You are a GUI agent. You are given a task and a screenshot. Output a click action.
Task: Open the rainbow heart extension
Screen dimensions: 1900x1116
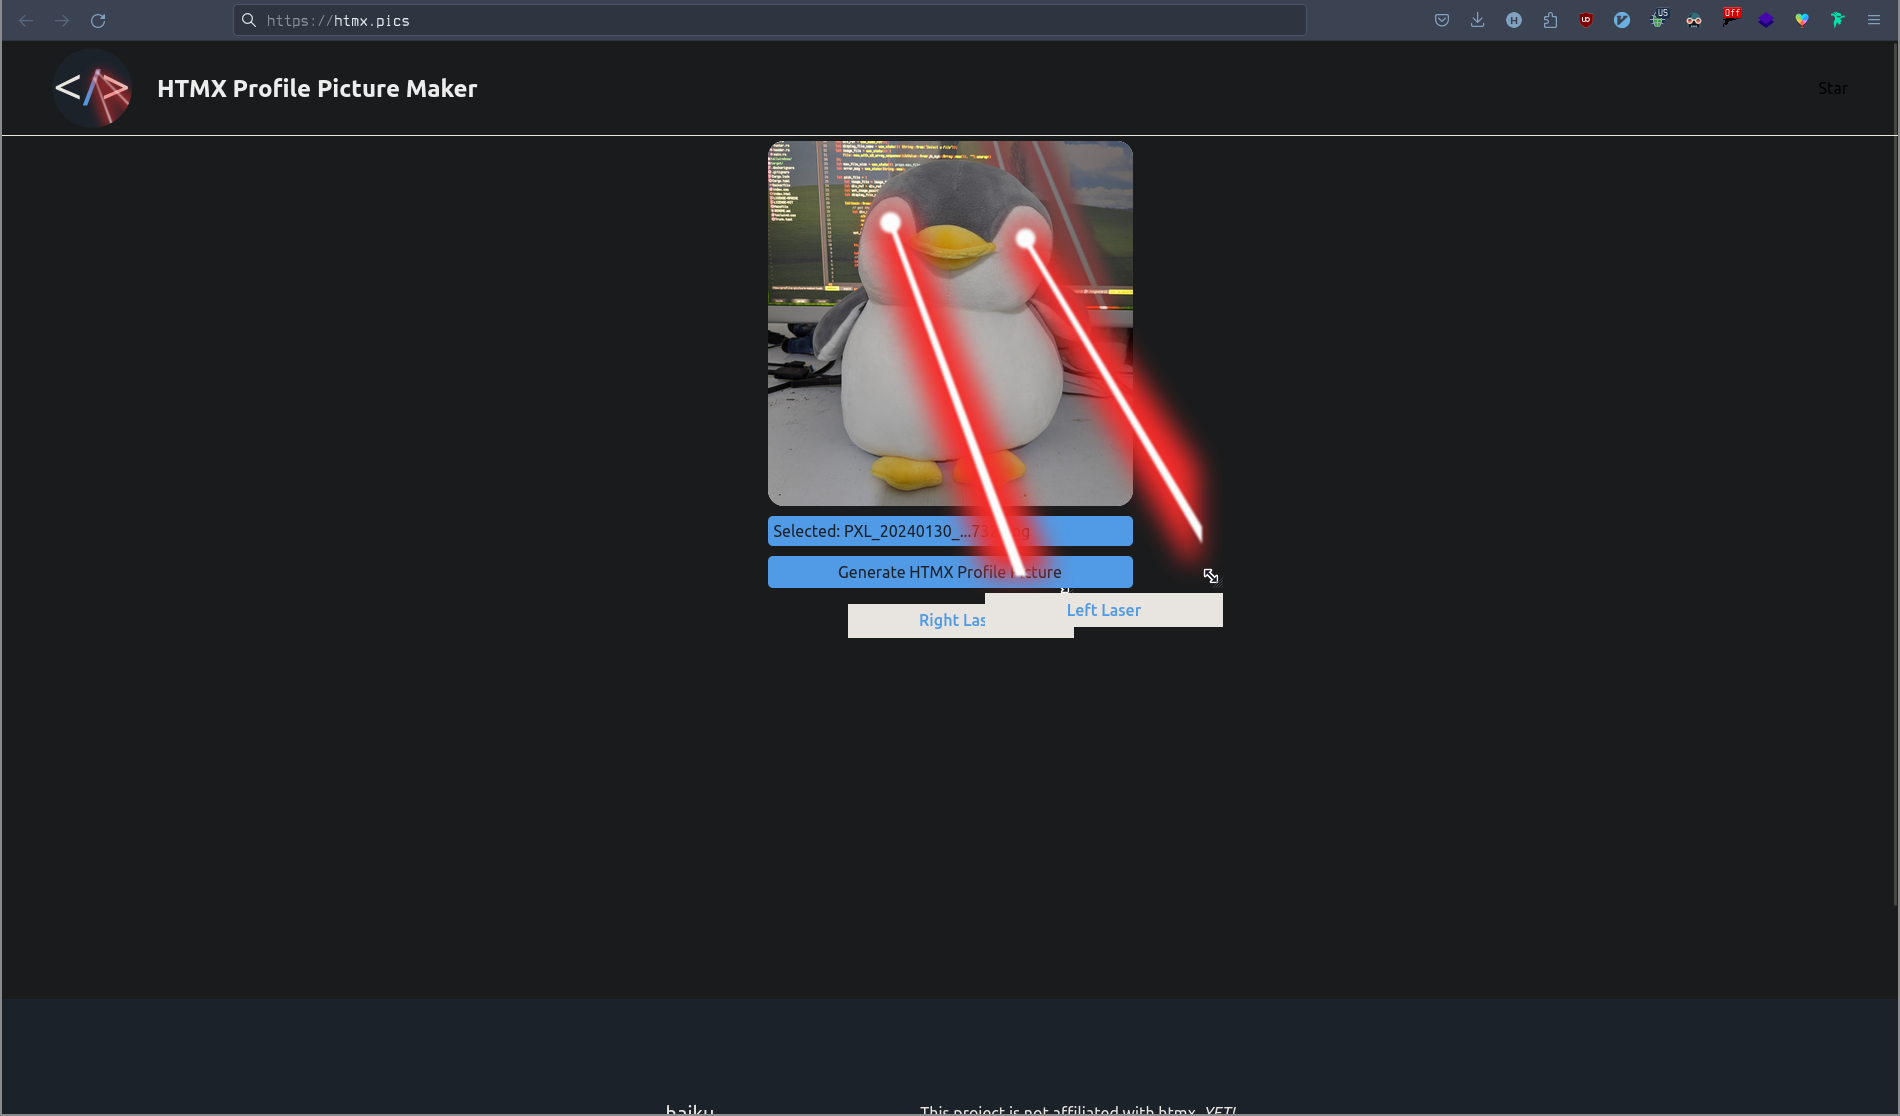(x=1802, y=20)
